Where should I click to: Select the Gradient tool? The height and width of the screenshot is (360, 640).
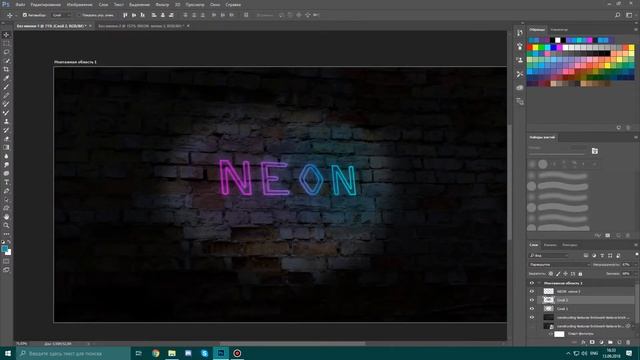(x=6, y=147)
